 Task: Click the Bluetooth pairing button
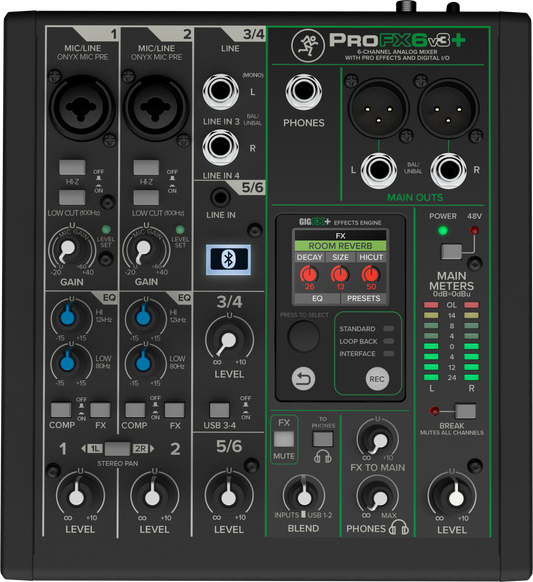point(228,259)
